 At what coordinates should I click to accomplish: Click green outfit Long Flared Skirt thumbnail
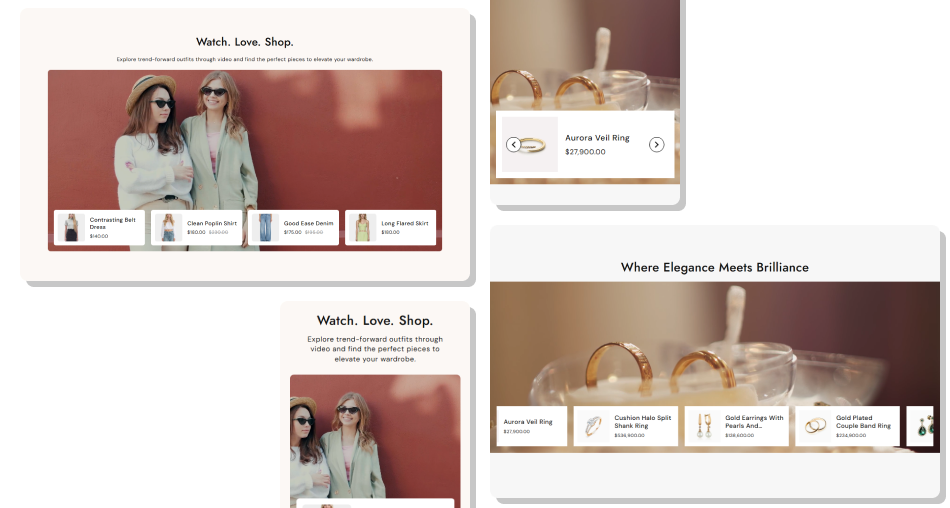click(x=362, y=228)
